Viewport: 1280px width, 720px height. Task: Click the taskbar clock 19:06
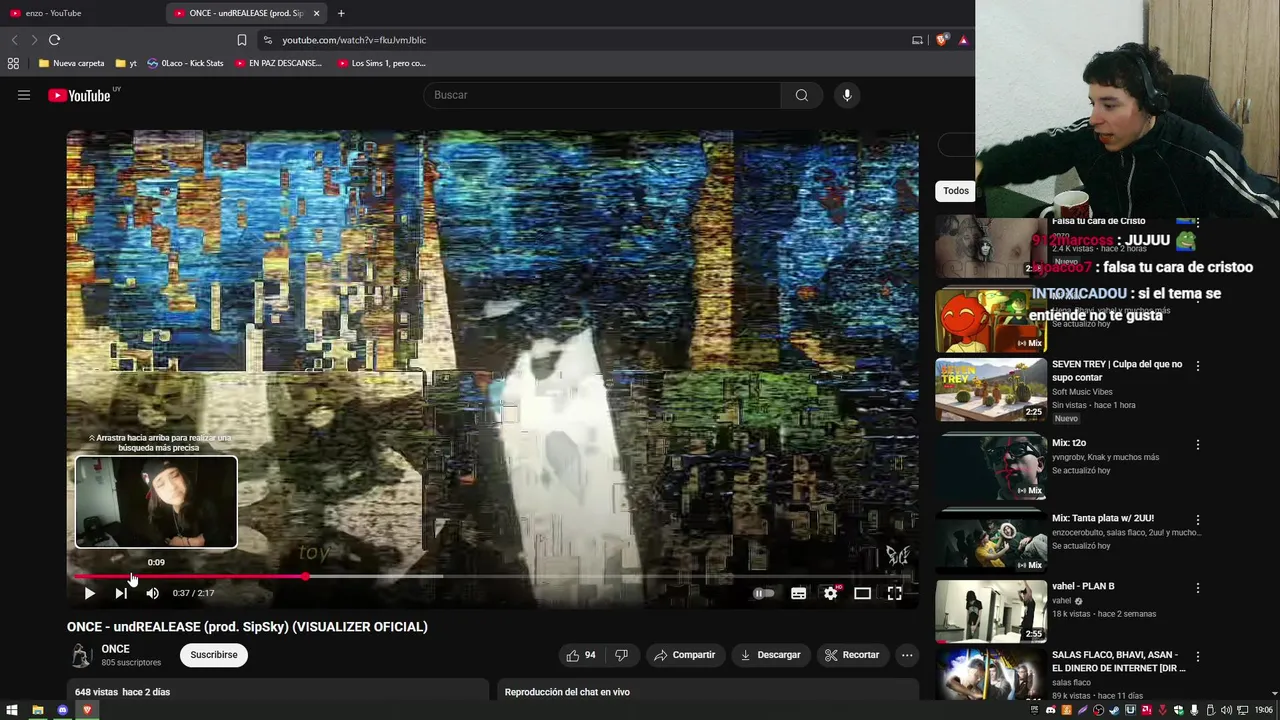click(x=1264, y=710)
